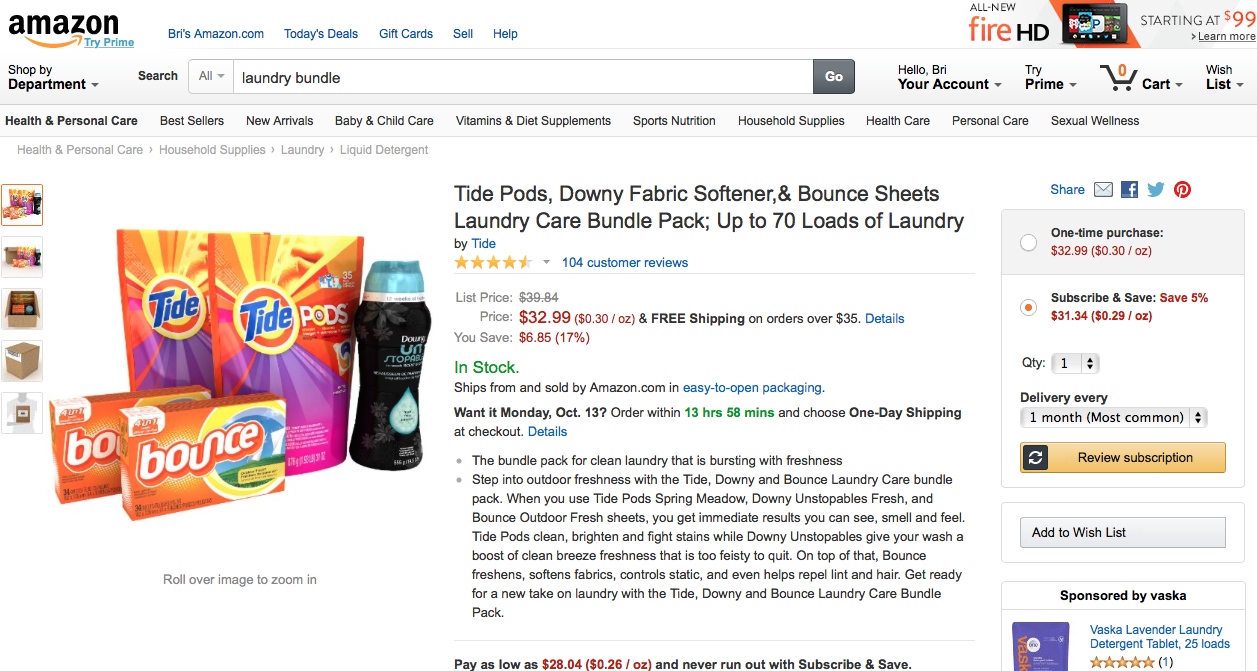Open Household Supplies menu item

[791, 121]
